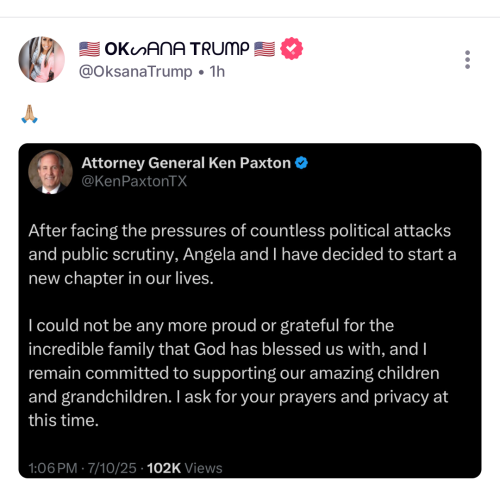Click the 102K Views count
The image size is (500, 500).
pos(184,468)
